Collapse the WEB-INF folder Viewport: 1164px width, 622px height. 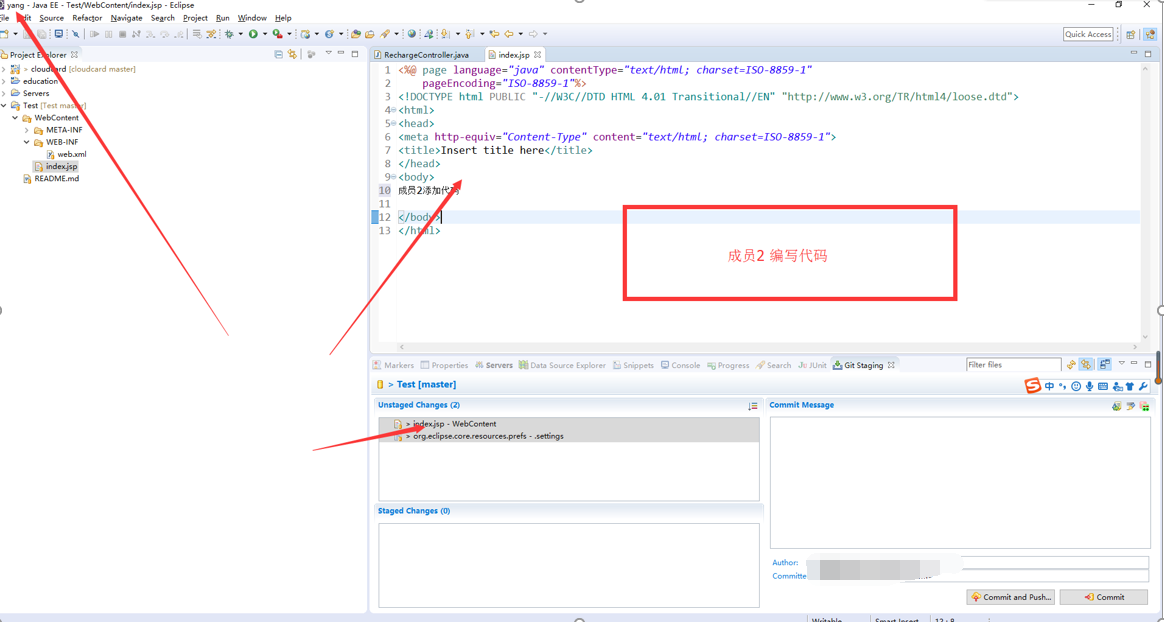(x=27, y=142)
